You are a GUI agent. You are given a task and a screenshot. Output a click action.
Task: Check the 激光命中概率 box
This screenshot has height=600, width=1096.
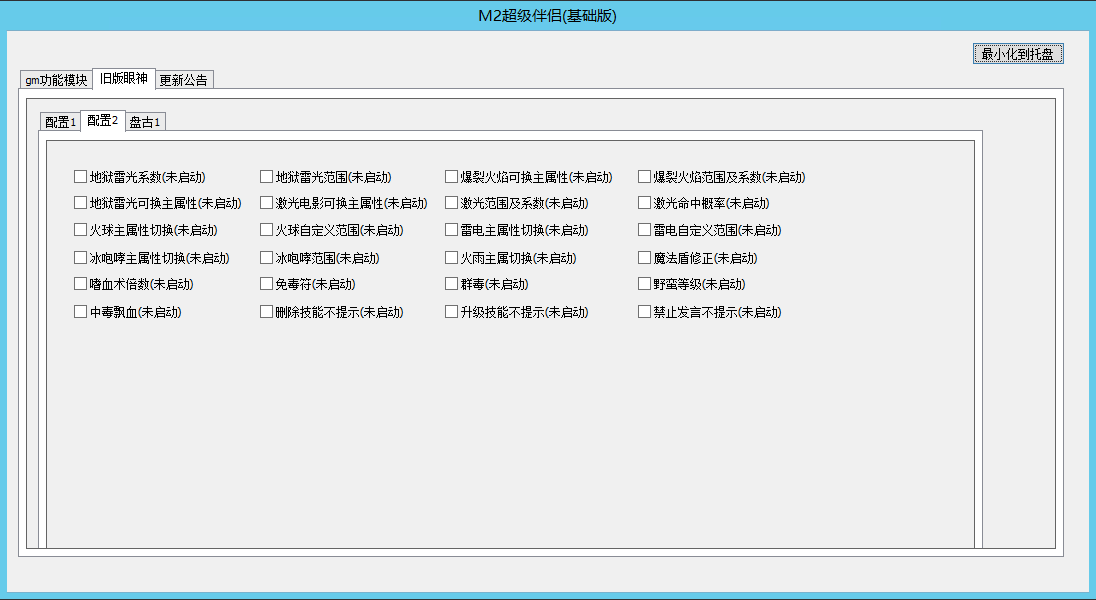644,203
